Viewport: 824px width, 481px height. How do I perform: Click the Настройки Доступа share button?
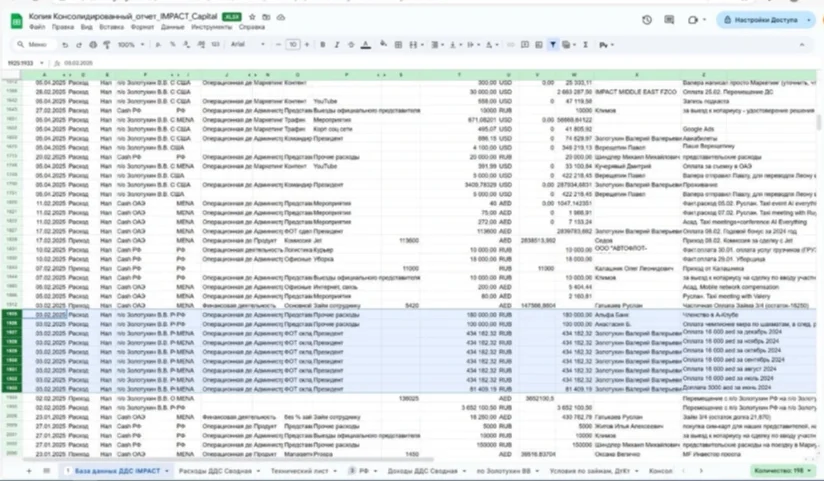tap(760, 20)
